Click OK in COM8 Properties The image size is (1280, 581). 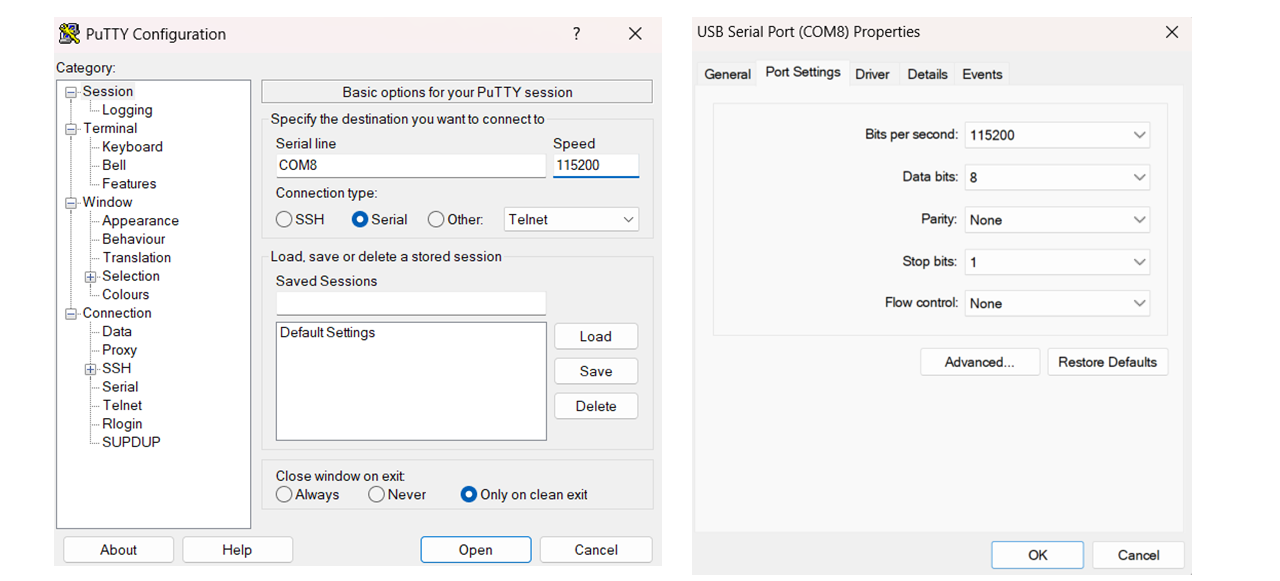[1038, 555]
